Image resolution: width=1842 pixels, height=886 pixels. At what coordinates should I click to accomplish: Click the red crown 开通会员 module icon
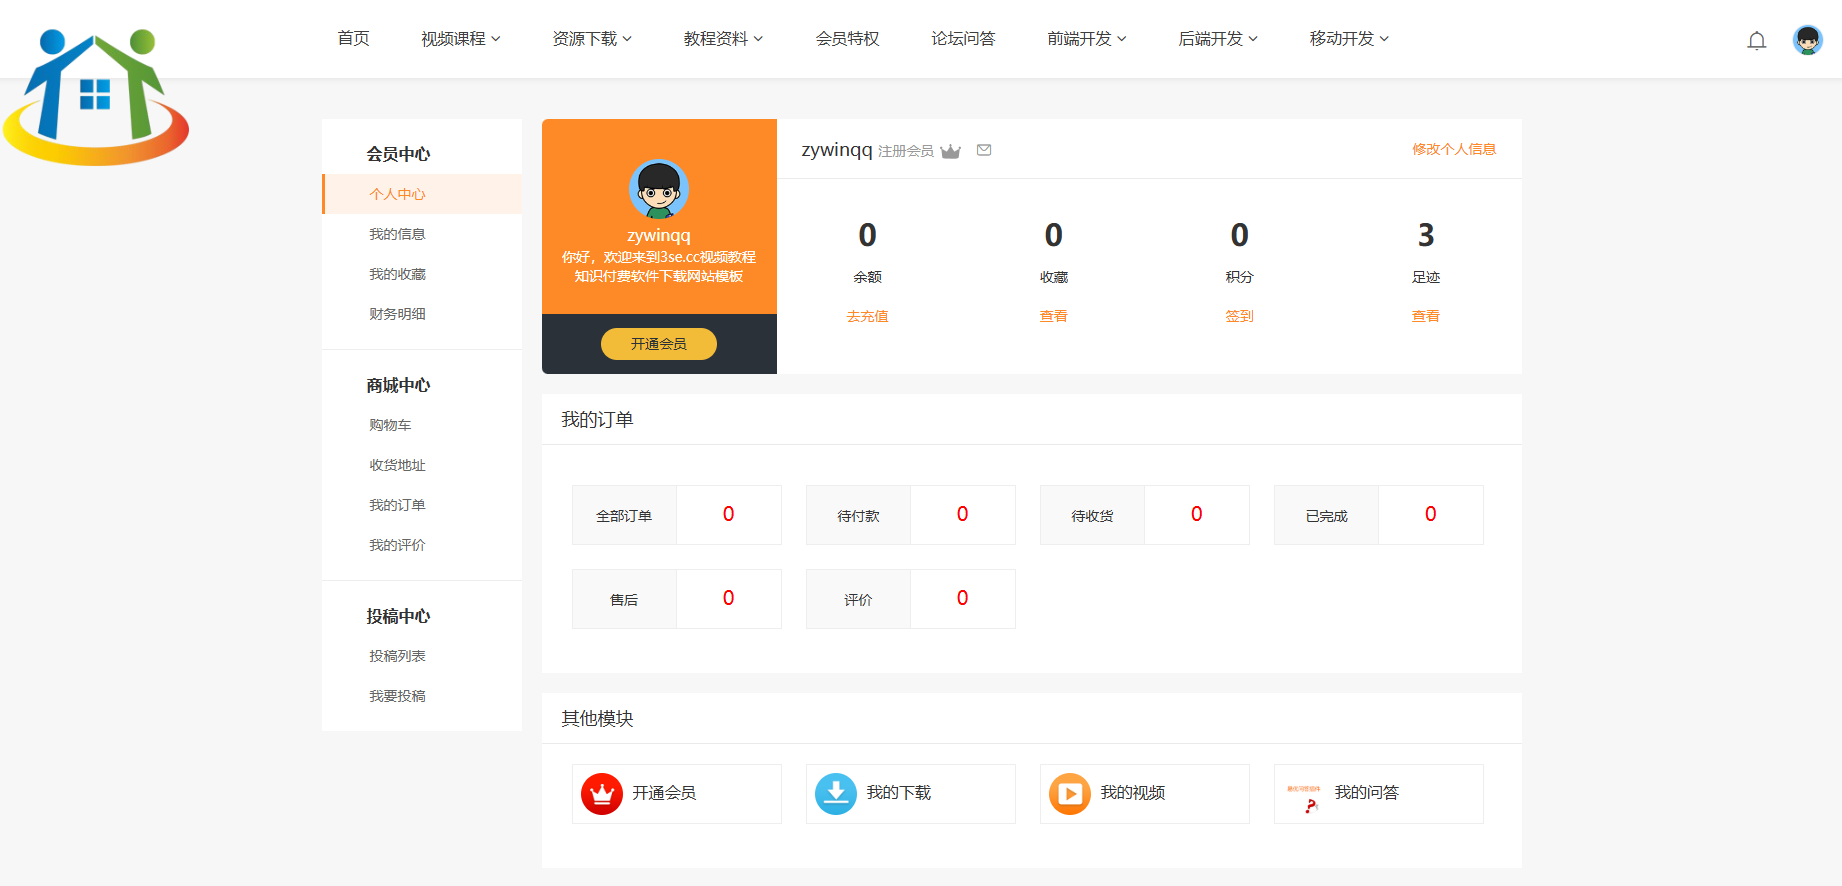[x=602, y=794]
